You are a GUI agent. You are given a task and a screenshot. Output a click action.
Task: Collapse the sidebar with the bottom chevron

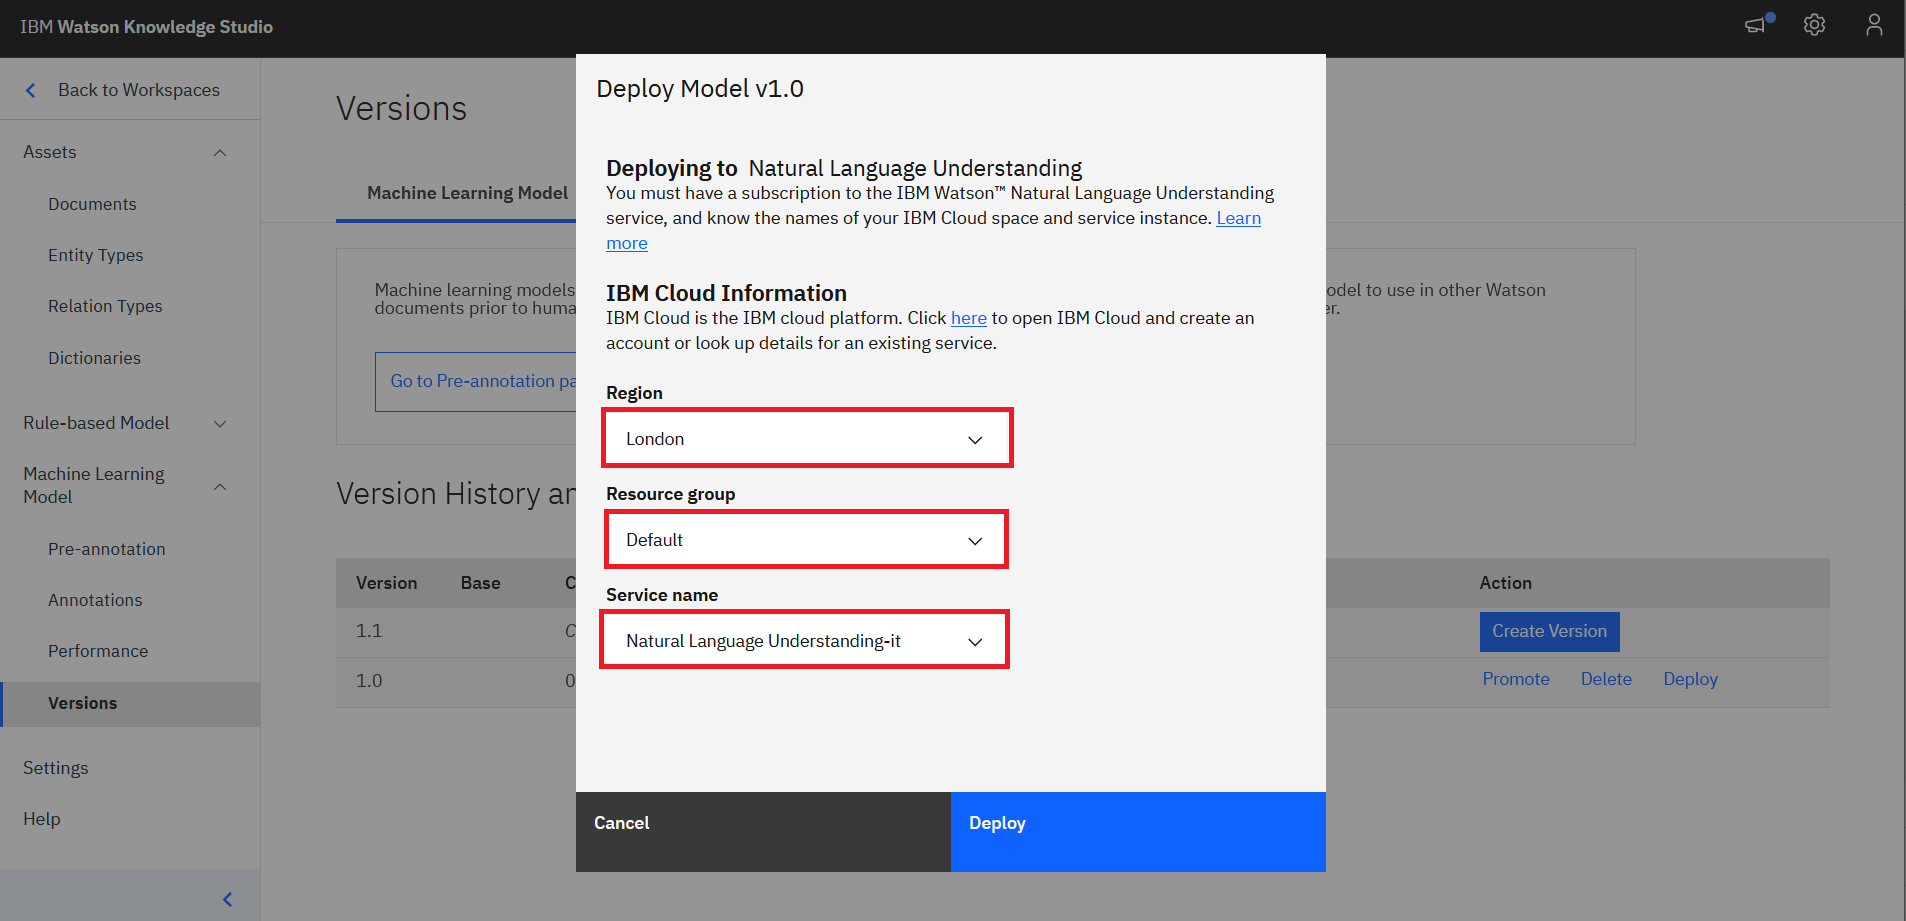(x=227, y=899)
